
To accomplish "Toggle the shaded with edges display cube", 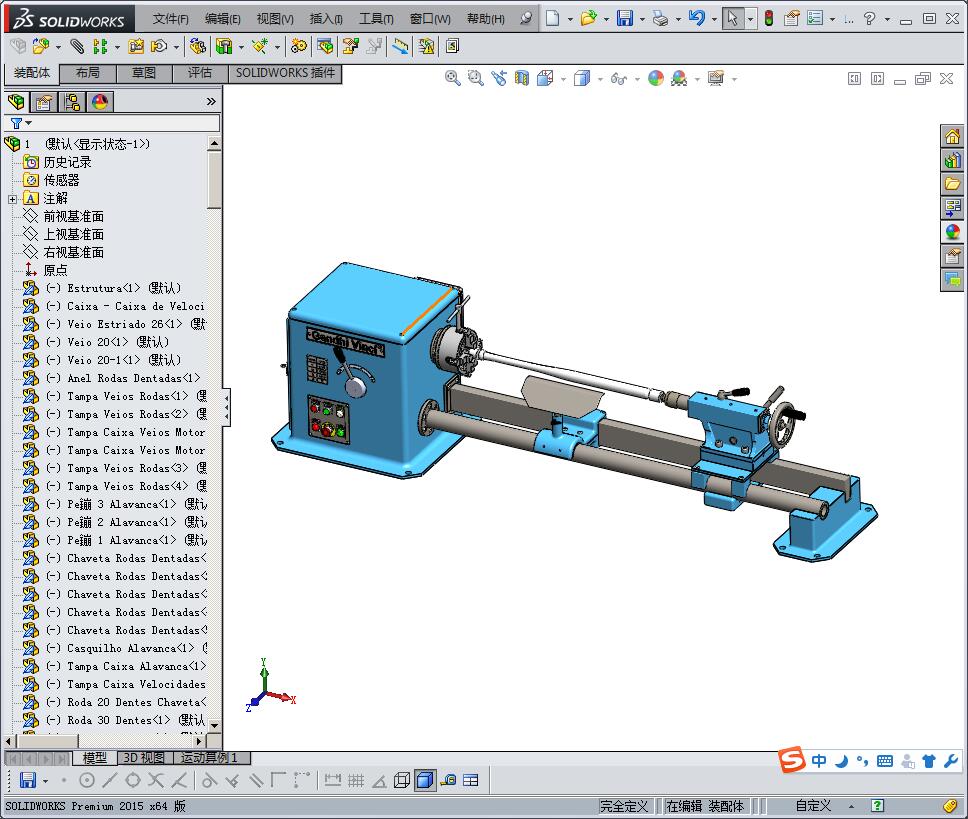I will point(425,780).
